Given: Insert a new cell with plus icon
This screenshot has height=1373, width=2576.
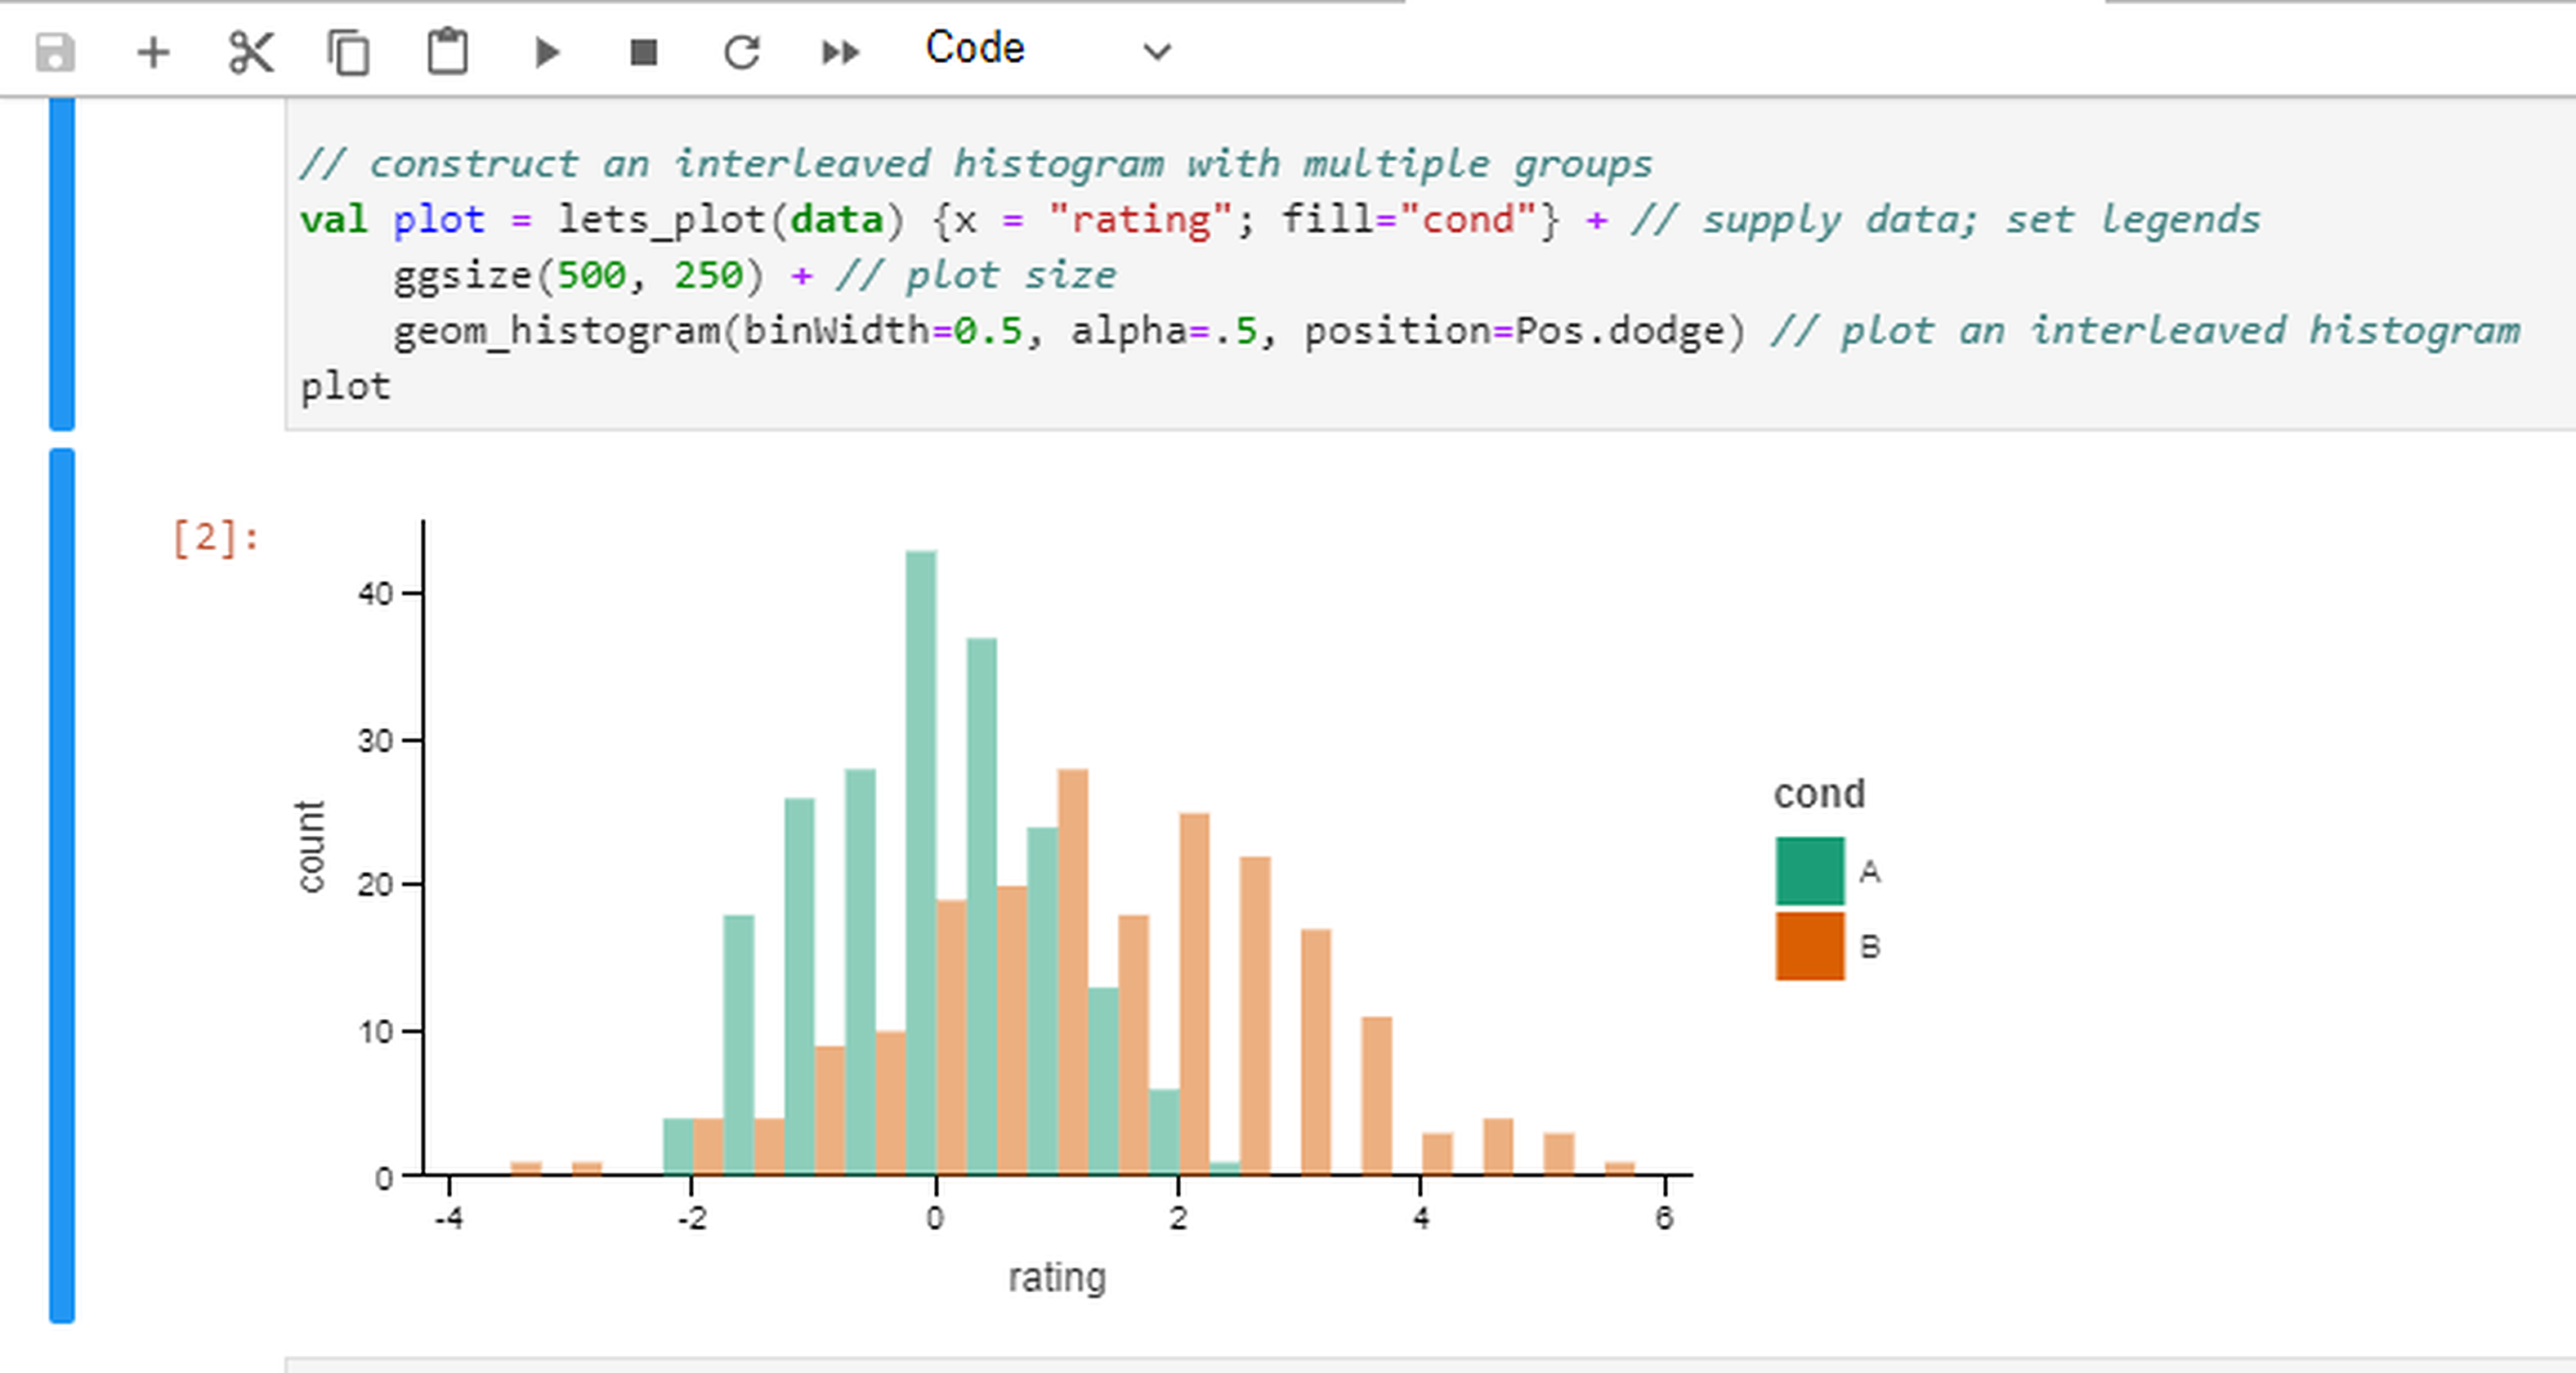Looking at the screenshot, I should (153, 52).
